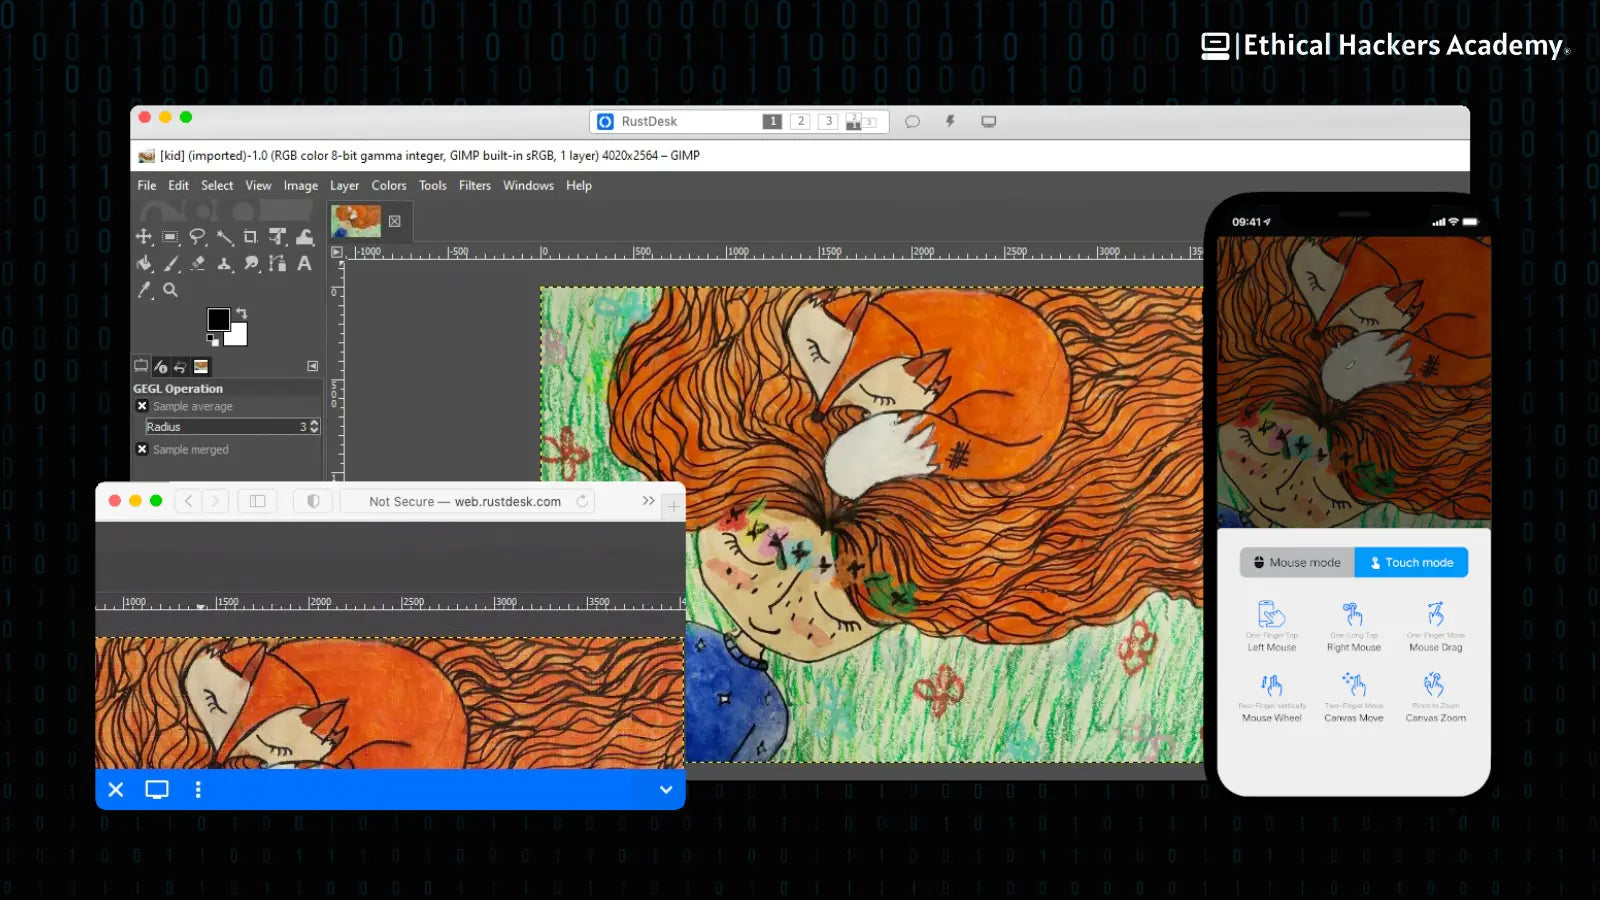
Task: Open the View menu
Action: click(258, 186)
